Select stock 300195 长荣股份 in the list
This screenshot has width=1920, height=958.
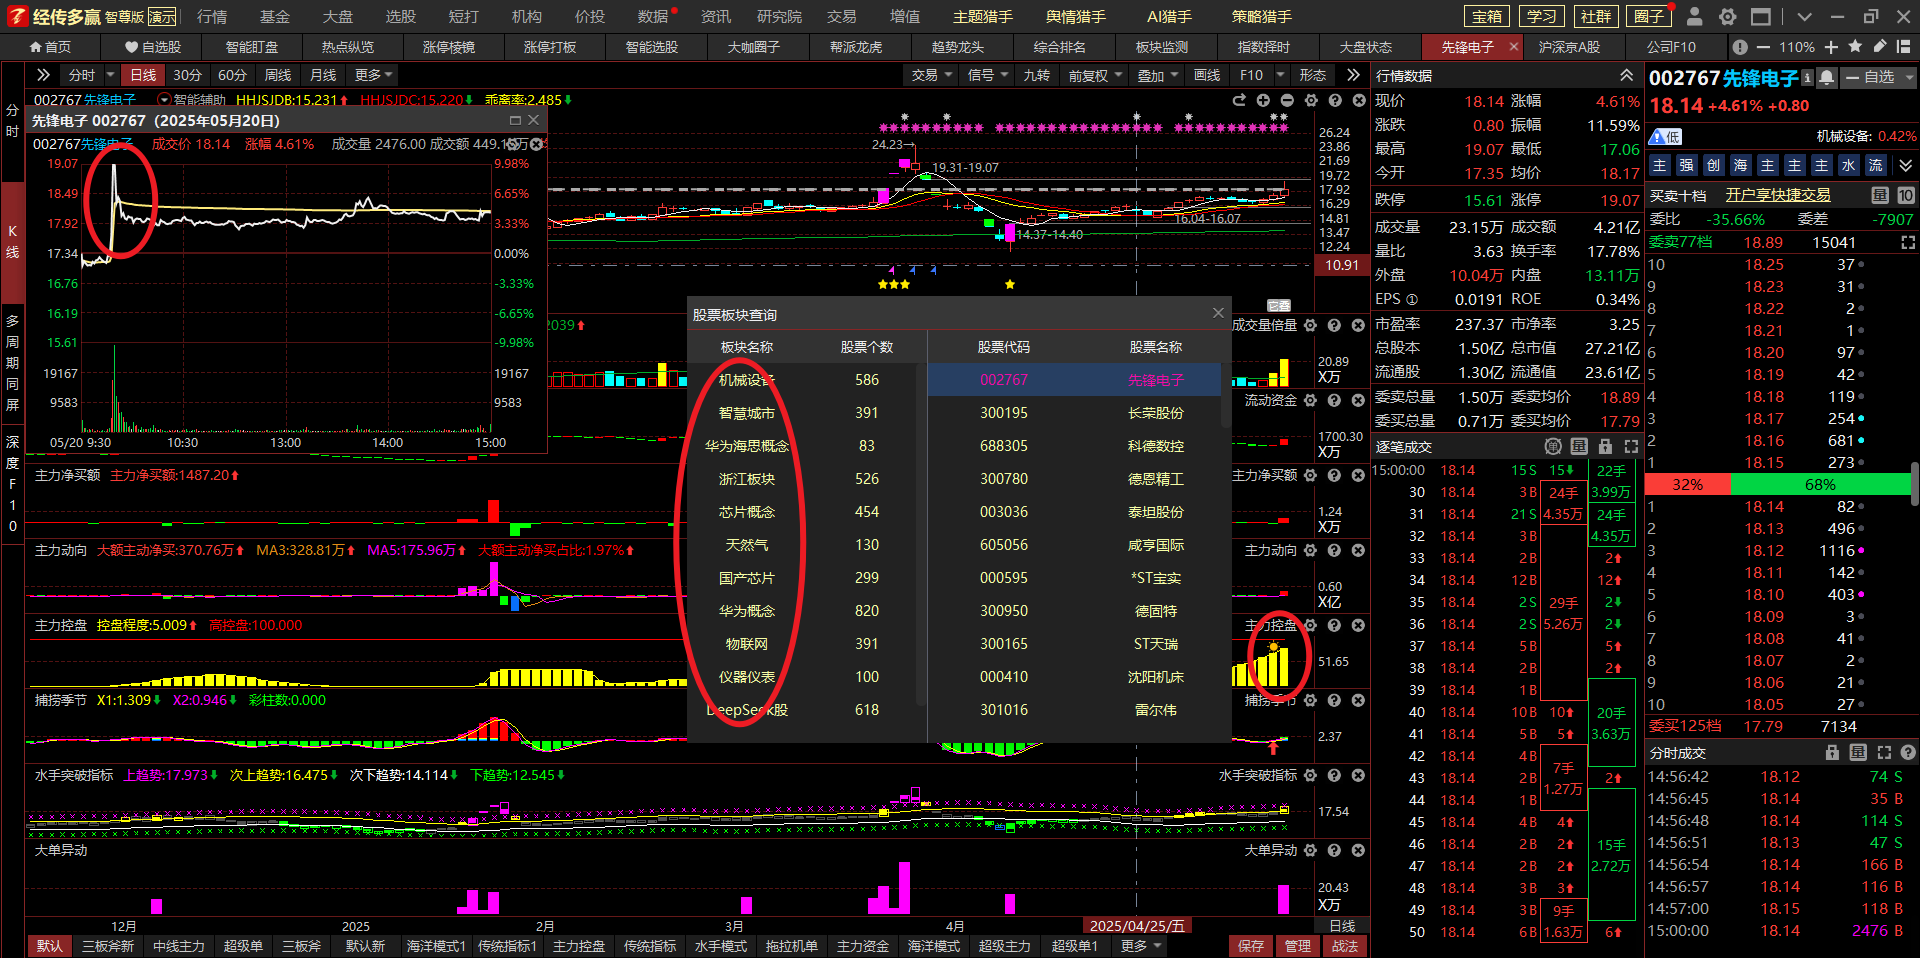tap(1074, 413)
